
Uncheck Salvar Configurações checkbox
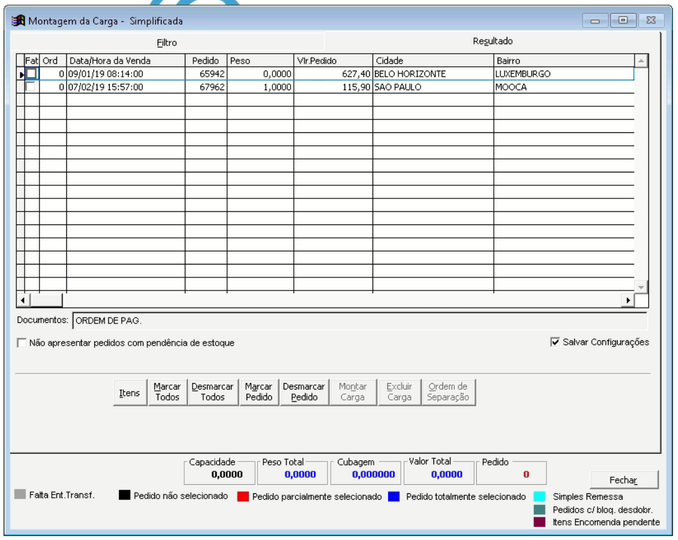tap(555, 342)
